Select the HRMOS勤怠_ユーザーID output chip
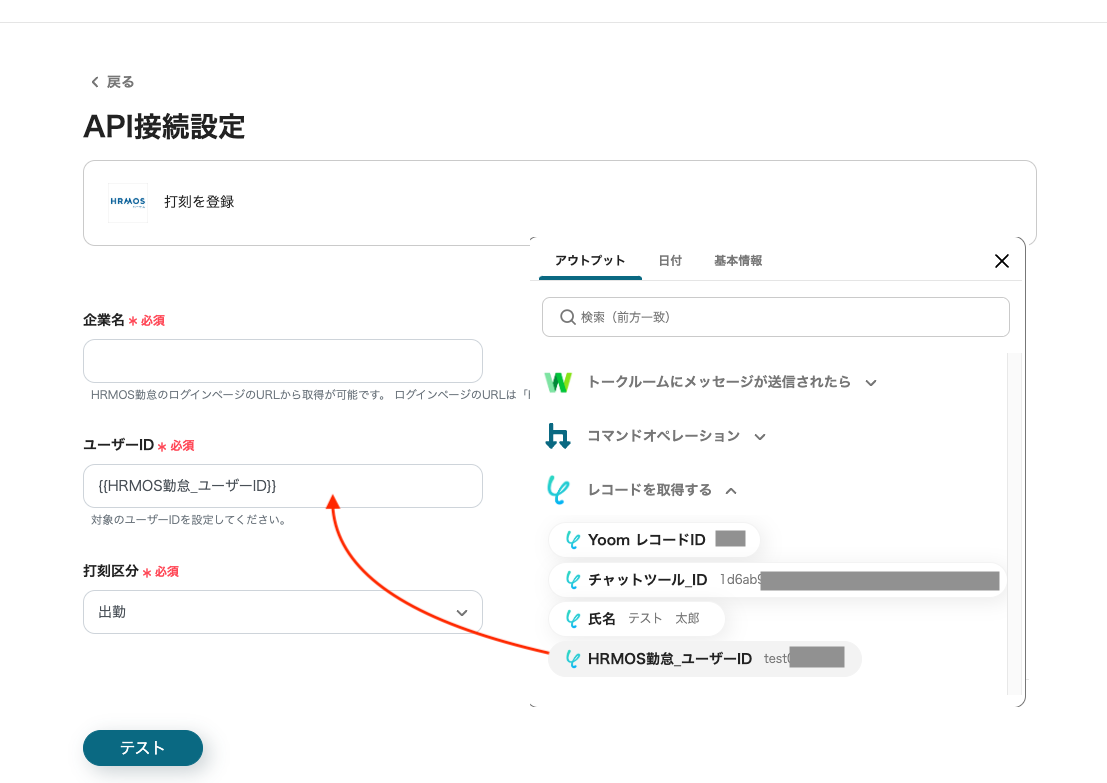Image resolution: width=1107 pixels, height=783 pixels. [x=705, y=659]
